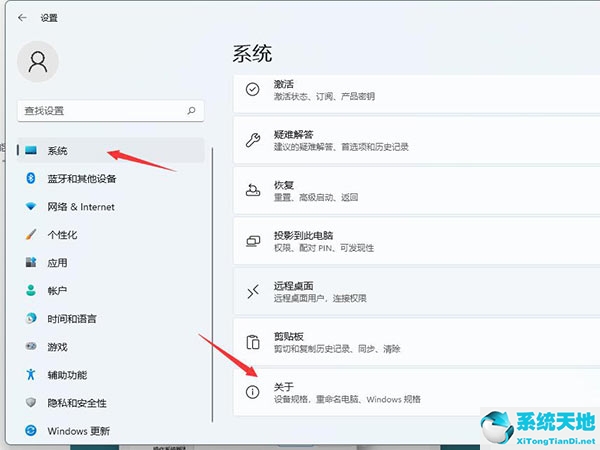Open 隐私和安全性 settings label

tap(77, 403)
